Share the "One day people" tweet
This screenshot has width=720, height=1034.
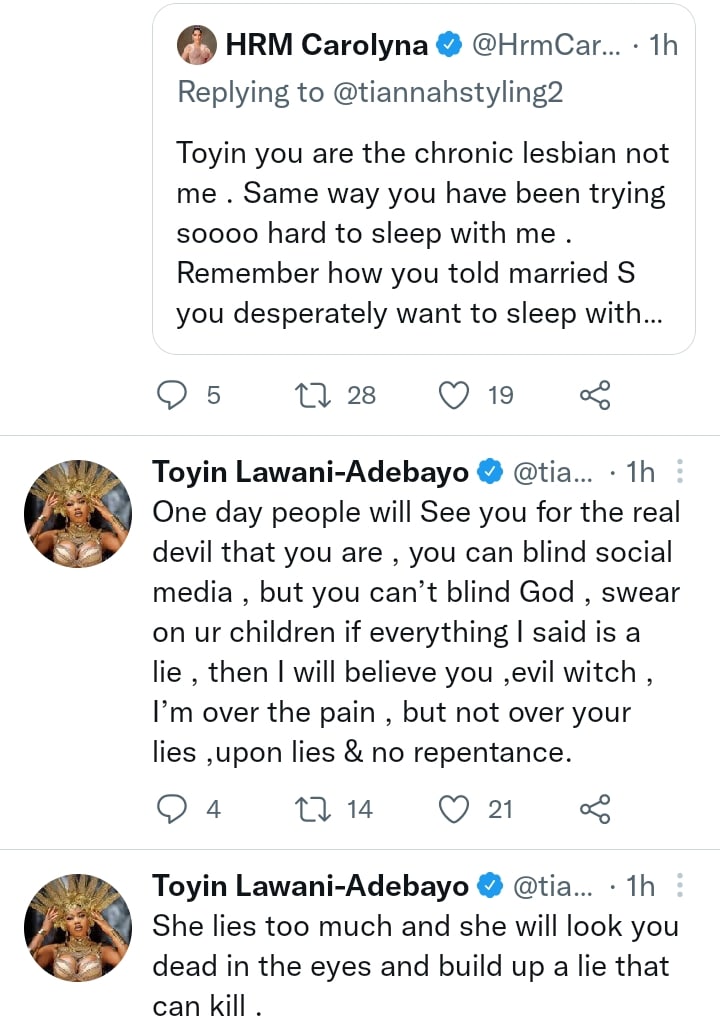(595, 809)
